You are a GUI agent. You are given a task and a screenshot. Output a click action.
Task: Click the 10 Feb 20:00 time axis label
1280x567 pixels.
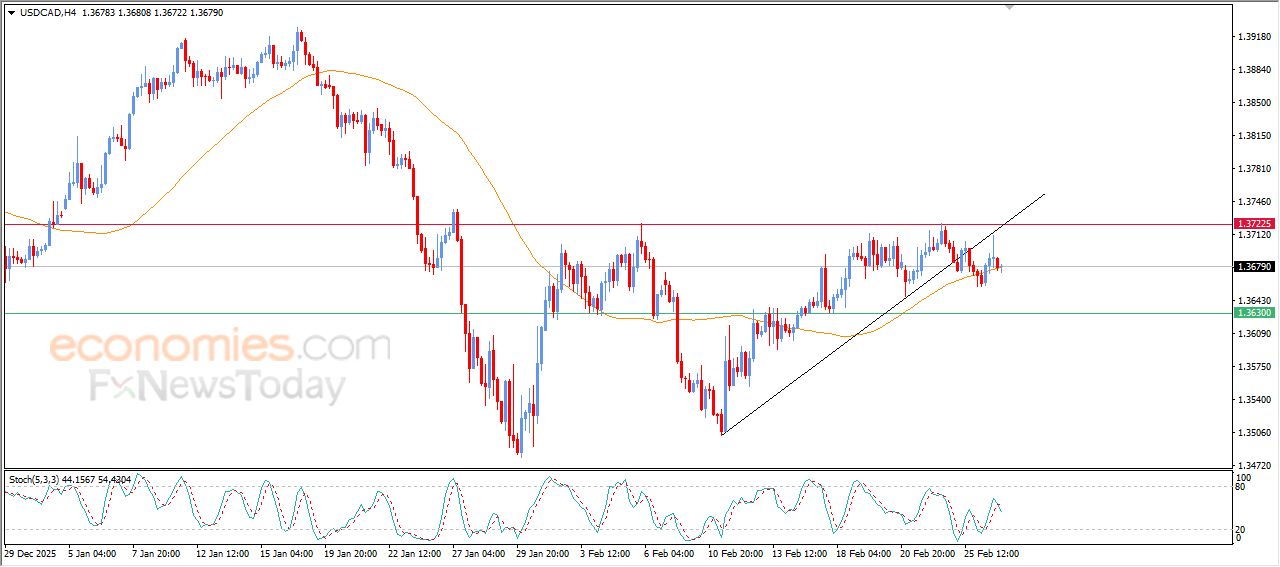[x=736, y=553]
